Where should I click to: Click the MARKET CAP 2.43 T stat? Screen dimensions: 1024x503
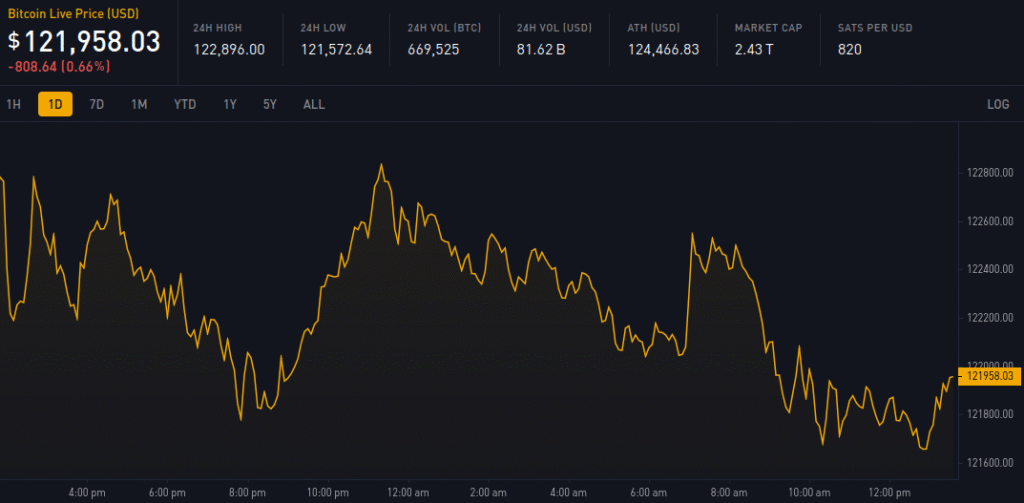tap(756, 49)
